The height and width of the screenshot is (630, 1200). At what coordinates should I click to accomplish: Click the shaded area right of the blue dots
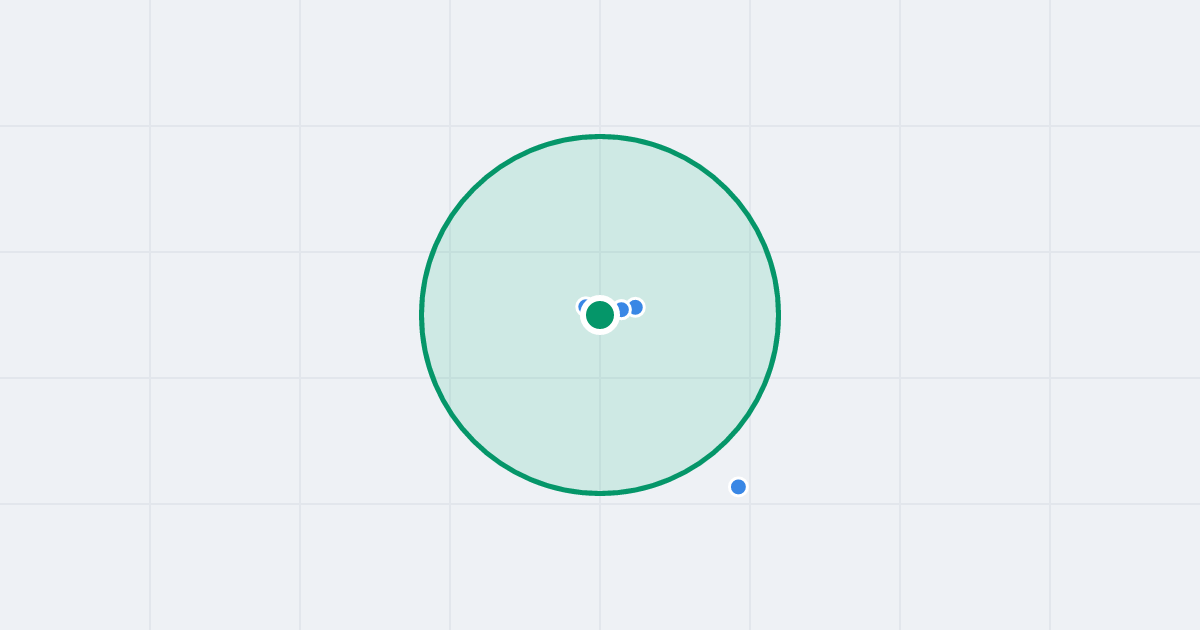(x=710, y=315)
